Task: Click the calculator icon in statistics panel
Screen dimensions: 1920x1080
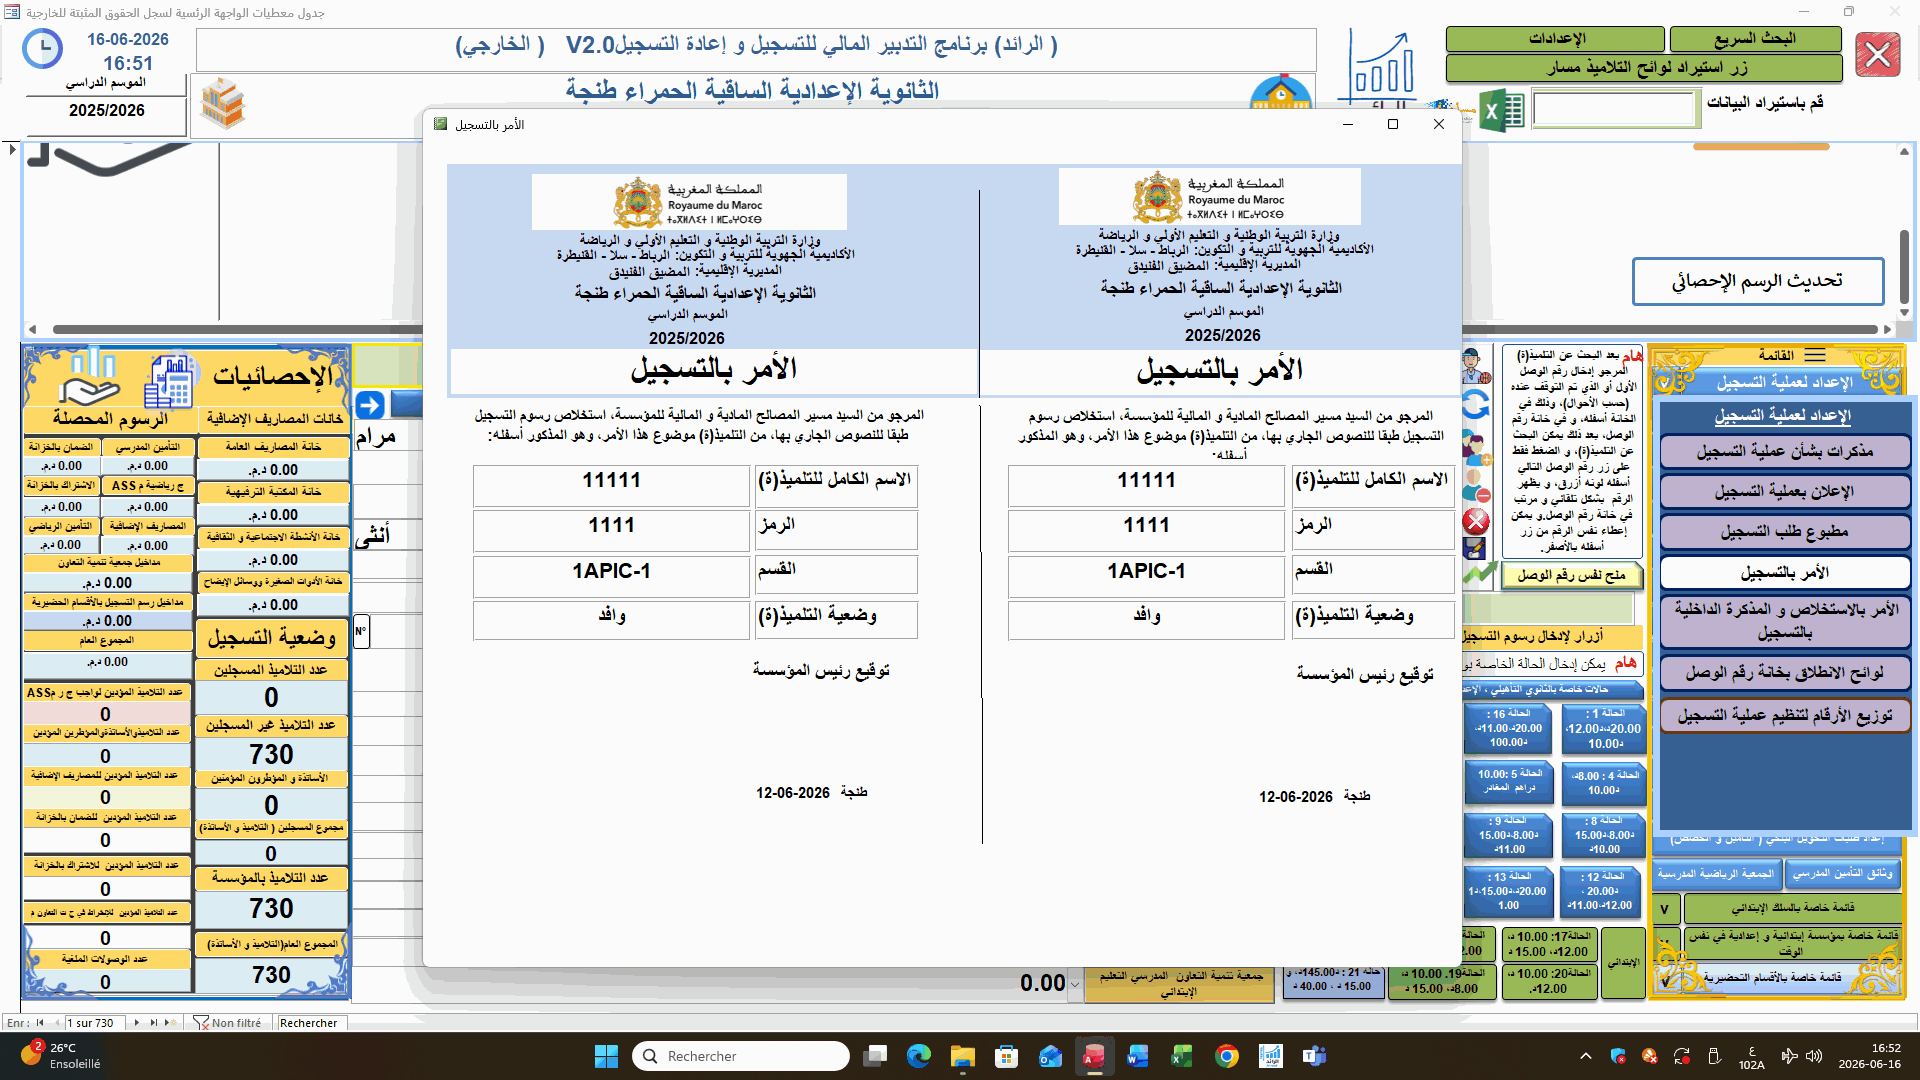Action: (170, 382)
